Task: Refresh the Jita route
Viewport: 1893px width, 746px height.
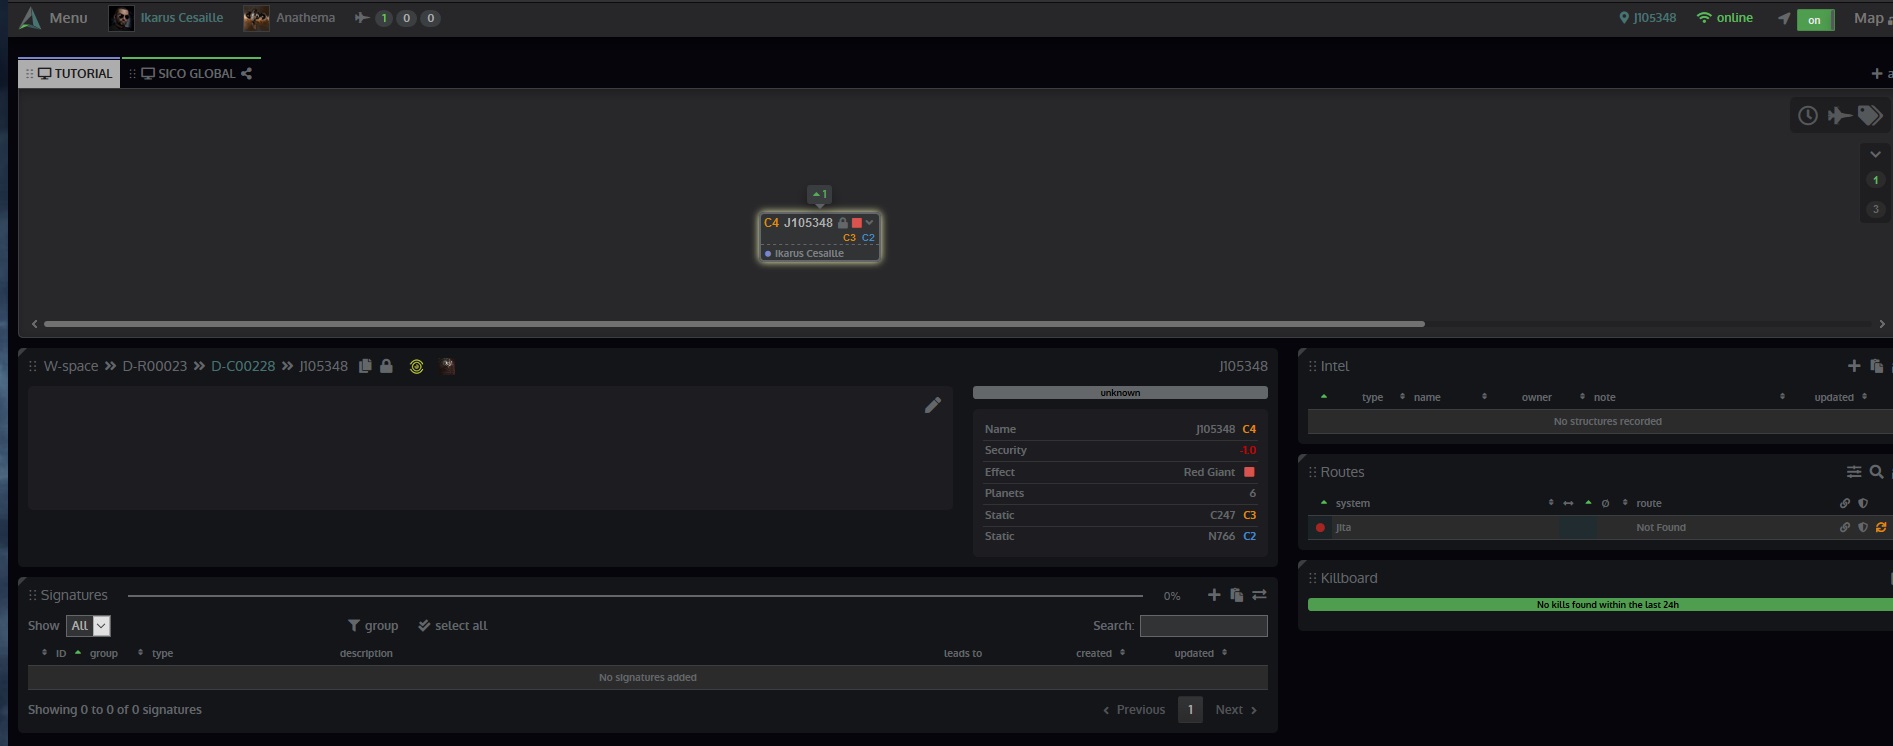Action: [1881, 527]
